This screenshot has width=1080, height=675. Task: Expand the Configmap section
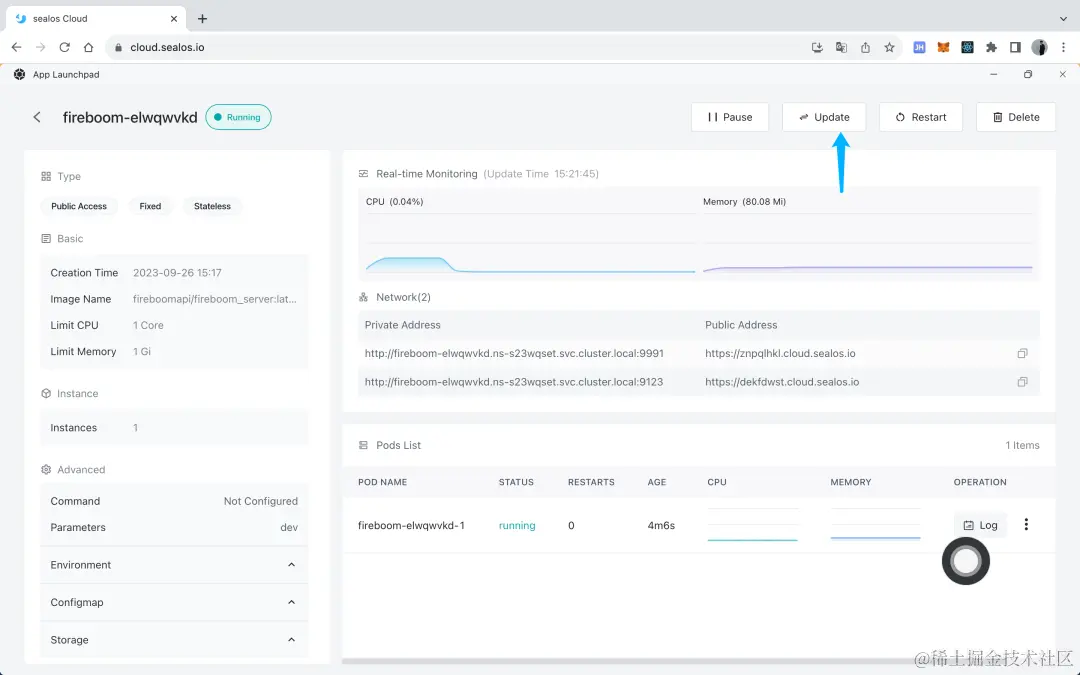point(174,602)
